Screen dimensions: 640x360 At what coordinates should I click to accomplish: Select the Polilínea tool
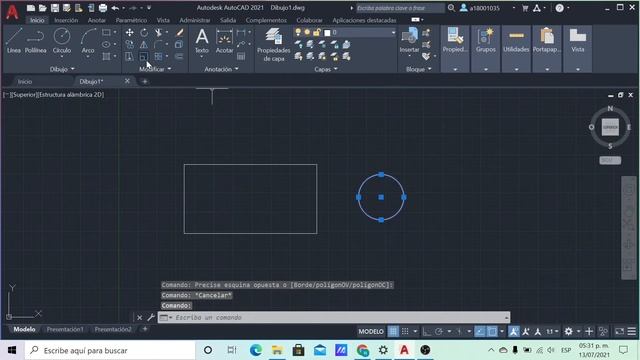(36, 41)
